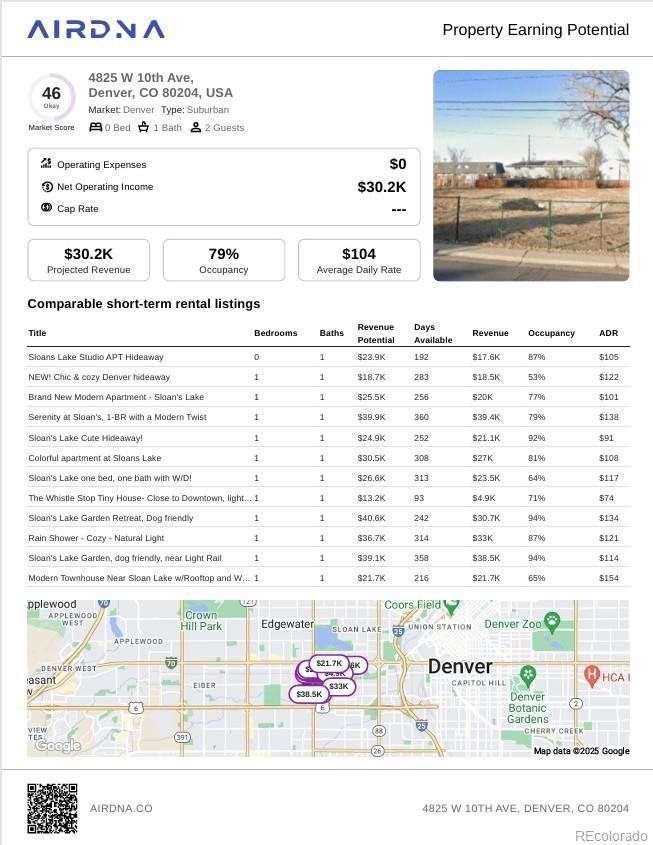The width and height of the screenshot is (653, 845).
Task: Click the QR code in footer
Action: (x=52, y=808)
